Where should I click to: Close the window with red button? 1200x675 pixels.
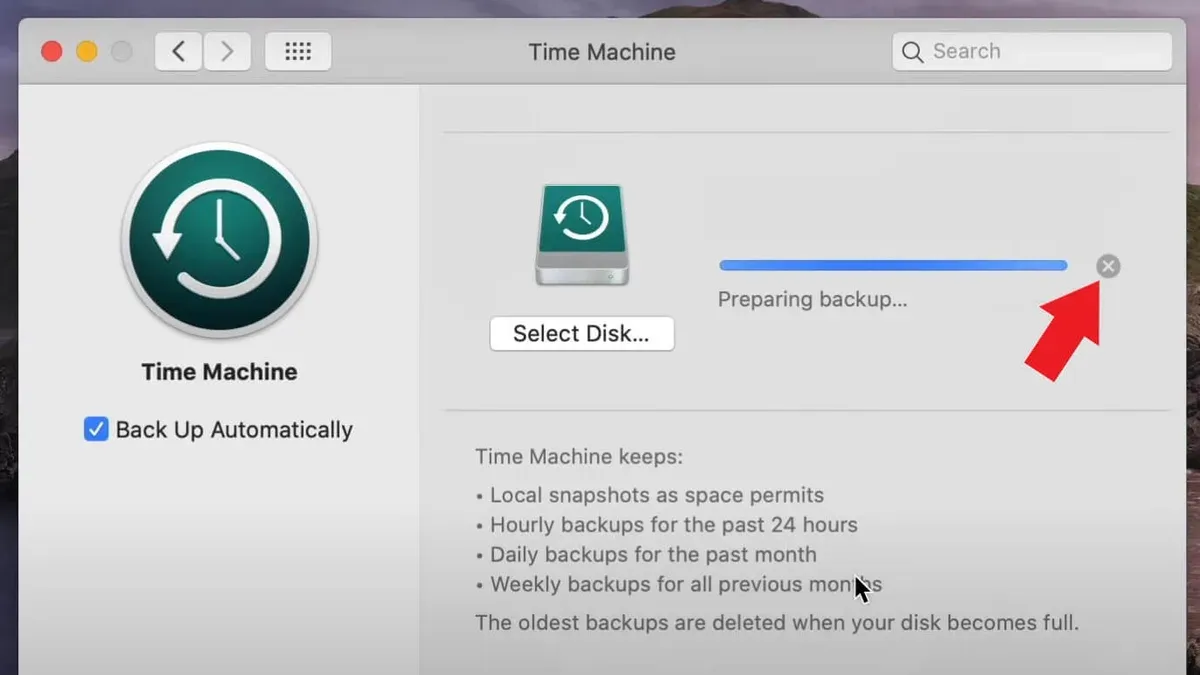click(51, 51)
